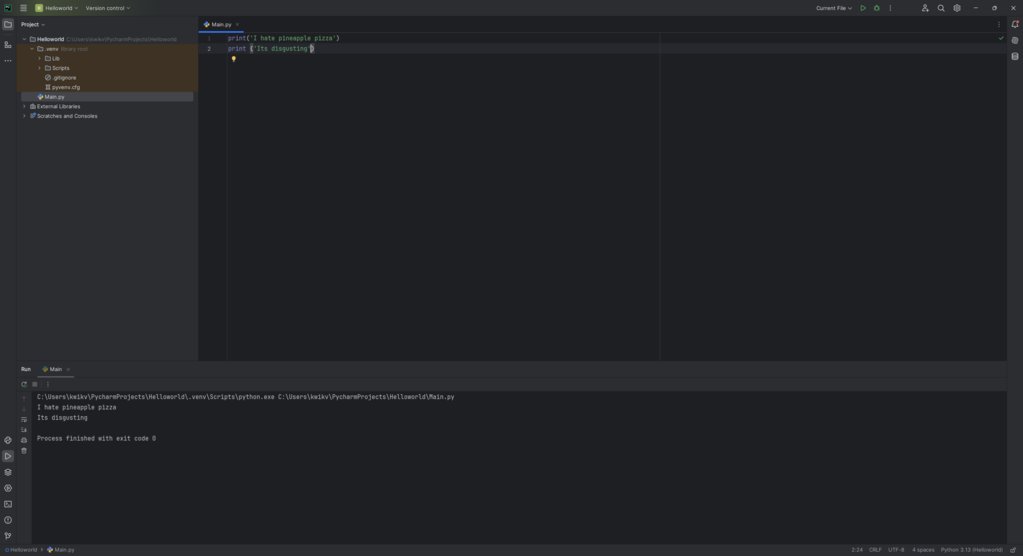Image resolution: width=1023 pixels, height=556 pixels.
Task: Click the 2:24 cursor position indicator
Action: 857,550
